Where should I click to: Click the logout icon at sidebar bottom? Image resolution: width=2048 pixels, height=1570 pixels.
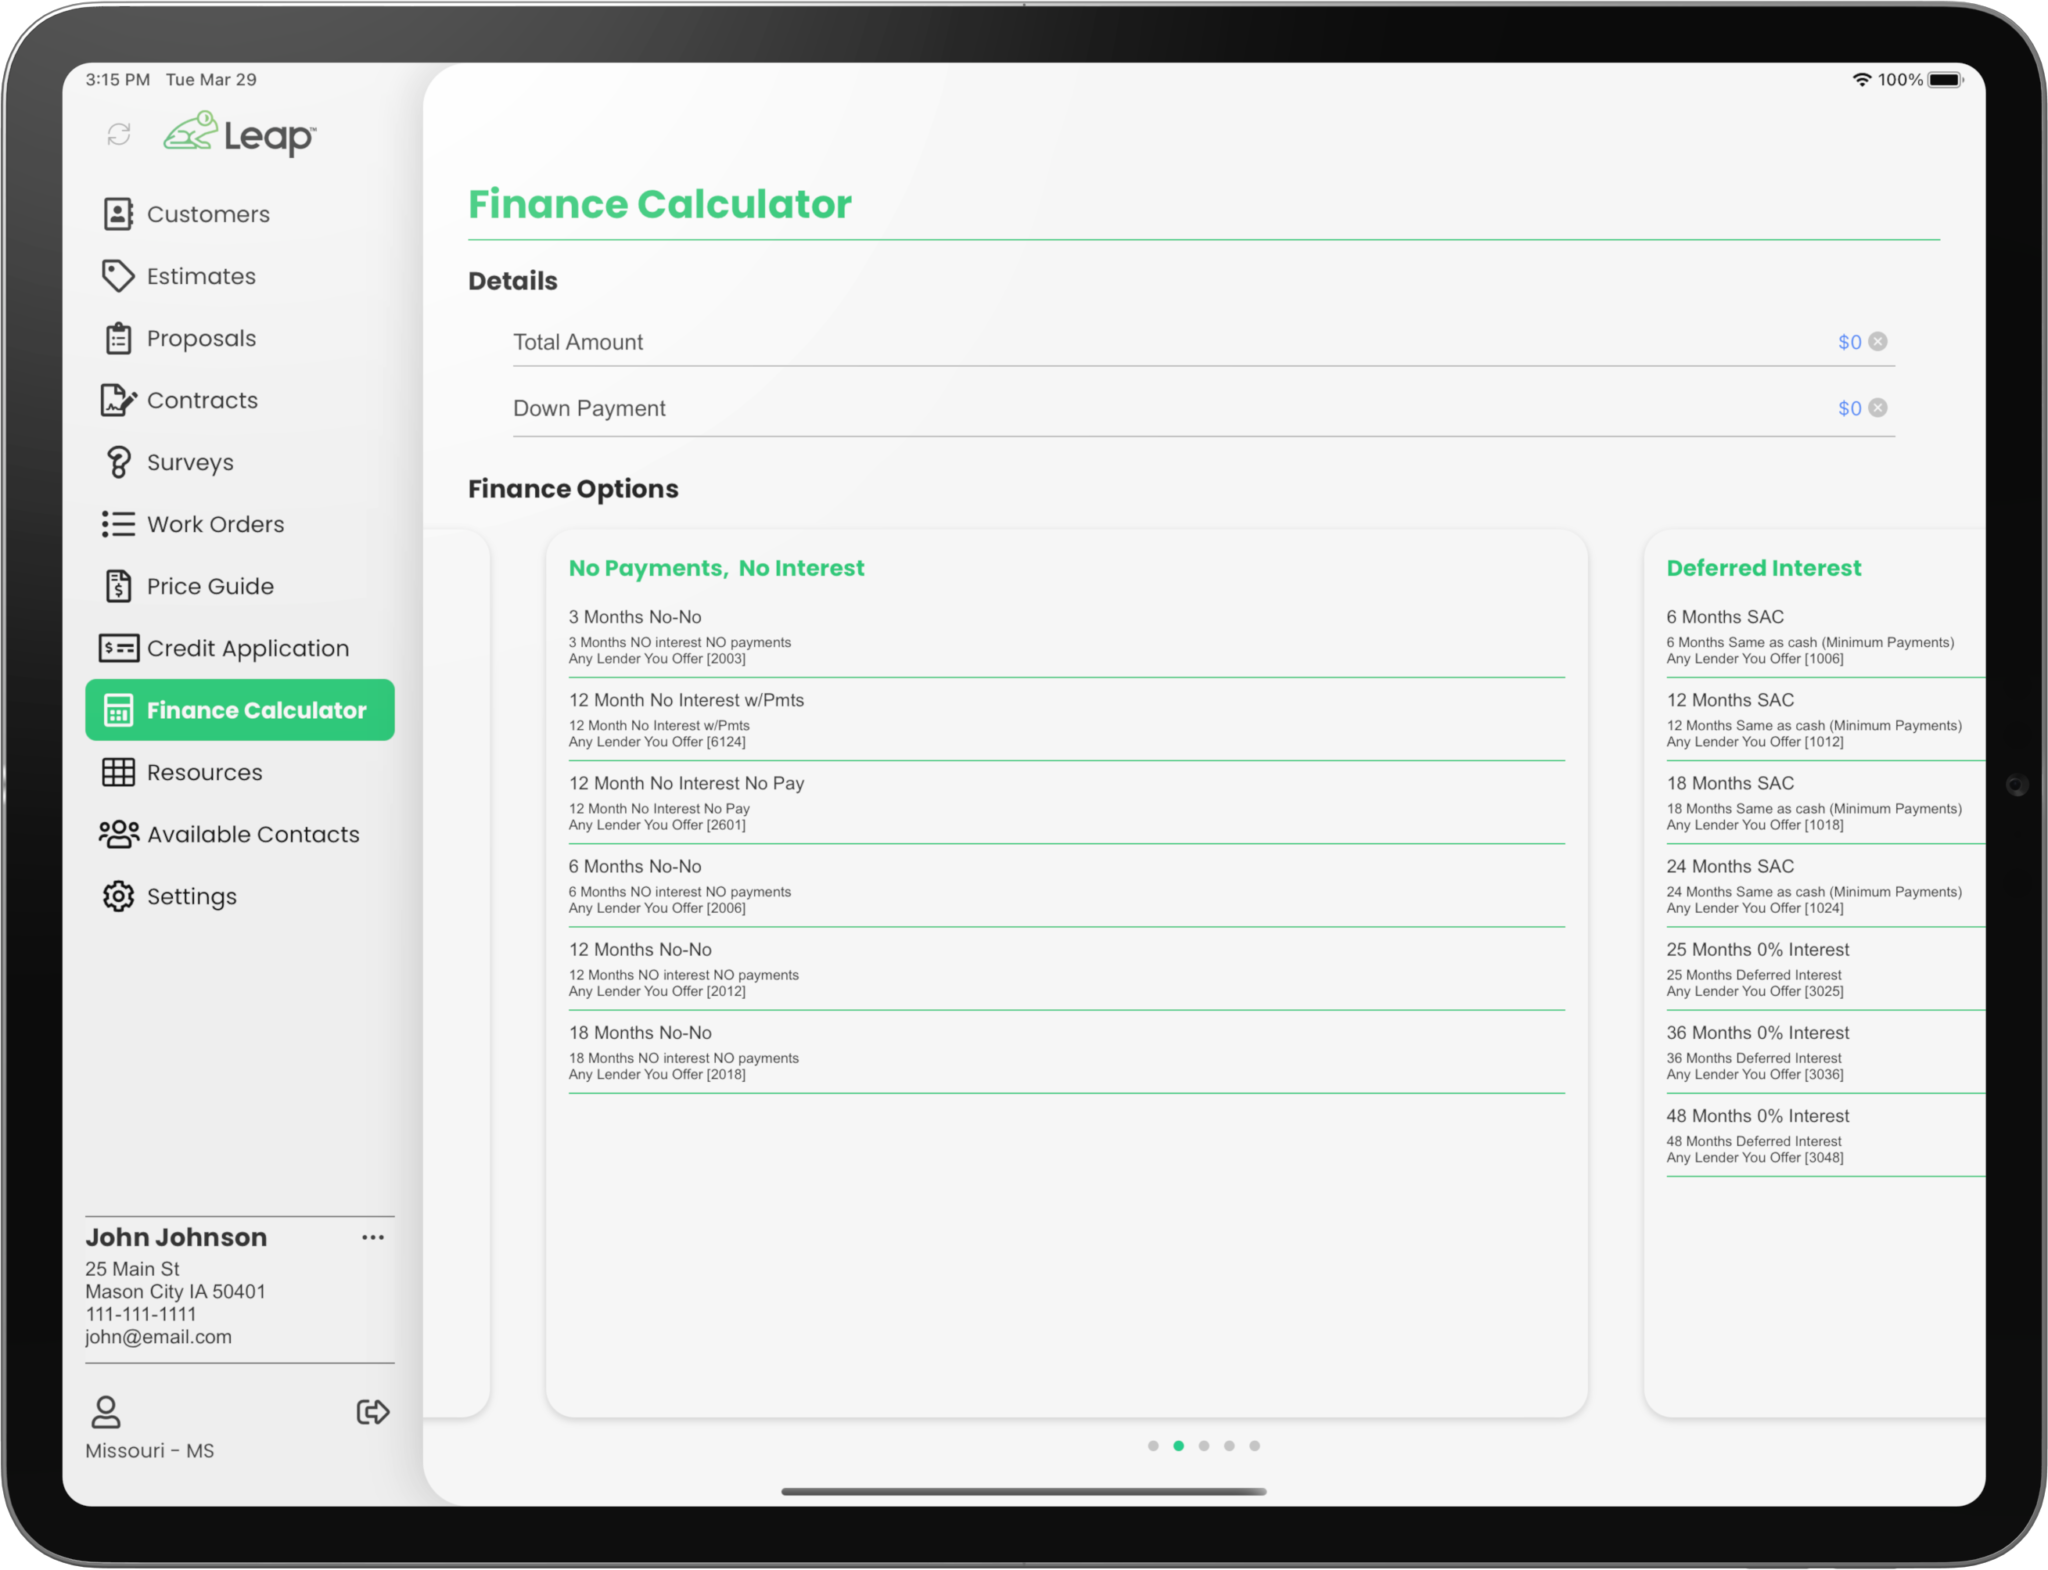pyautogui.click(x=373, y=1412)
